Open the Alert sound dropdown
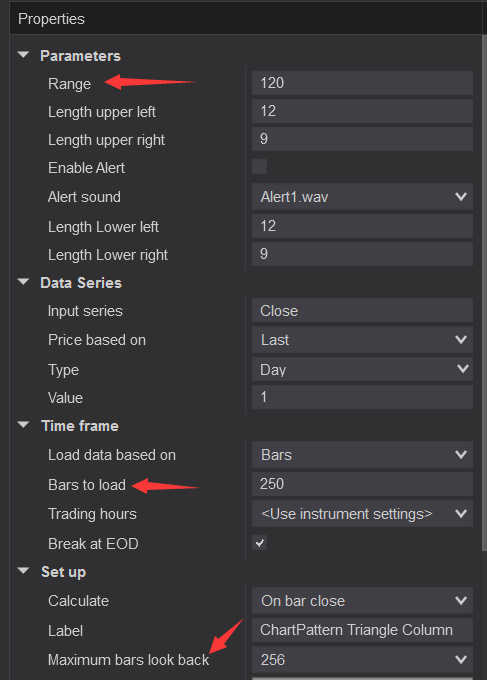Viewport: 487px width, 680px height. coord(362,197)
